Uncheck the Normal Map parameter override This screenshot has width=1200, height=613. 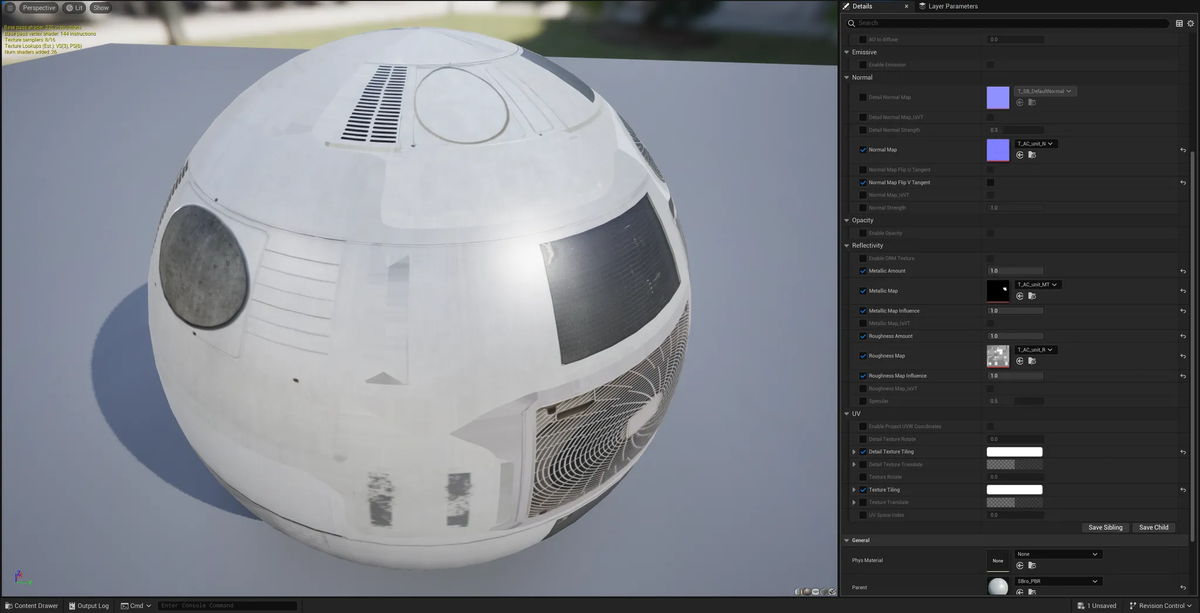pyautogui.click(x=863, y=150)
